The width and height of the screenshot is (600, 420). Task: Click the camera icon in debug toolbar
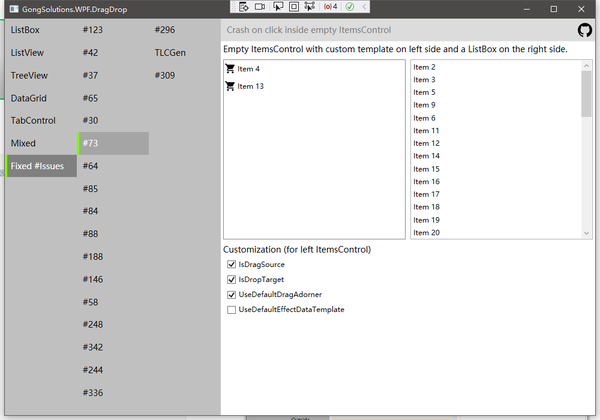260,7
